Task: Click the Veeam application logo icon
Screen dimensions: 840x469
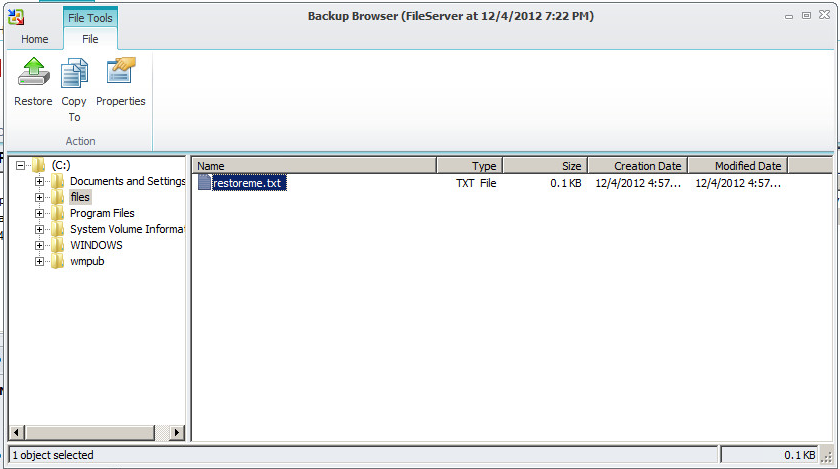Action: click(x=16, y=17)
